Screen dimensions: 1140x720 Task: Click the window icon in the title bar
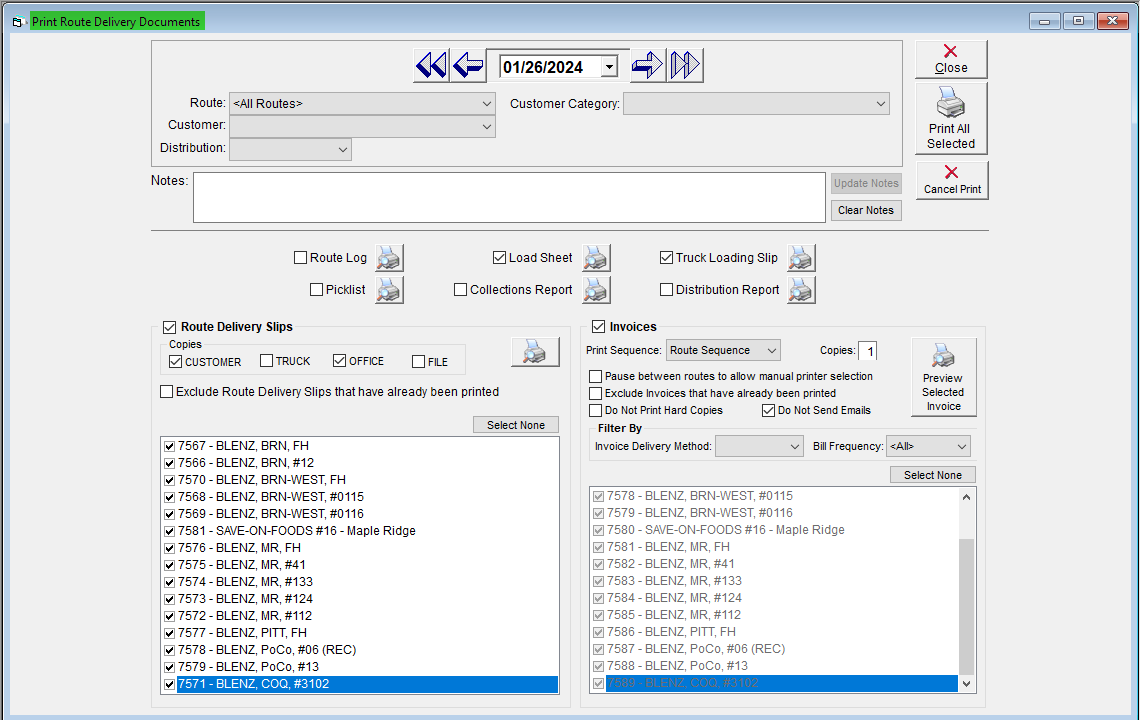pyautogui.click(x=19, y=22)
